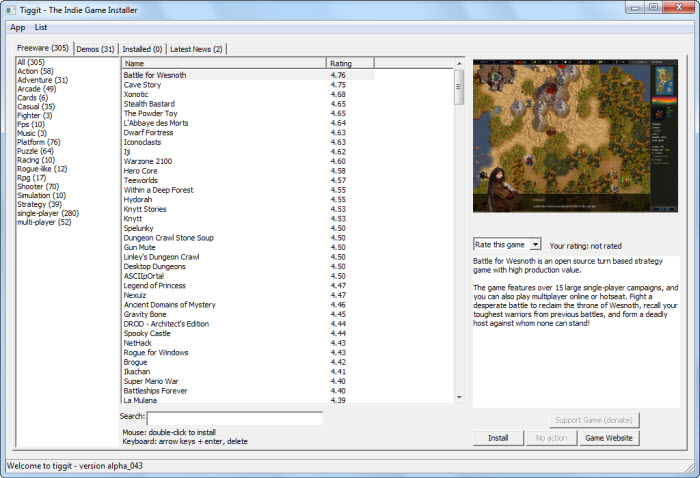This screenshot has height=478, width=700.
Task: Open the App menu
Action: [17, 27]
